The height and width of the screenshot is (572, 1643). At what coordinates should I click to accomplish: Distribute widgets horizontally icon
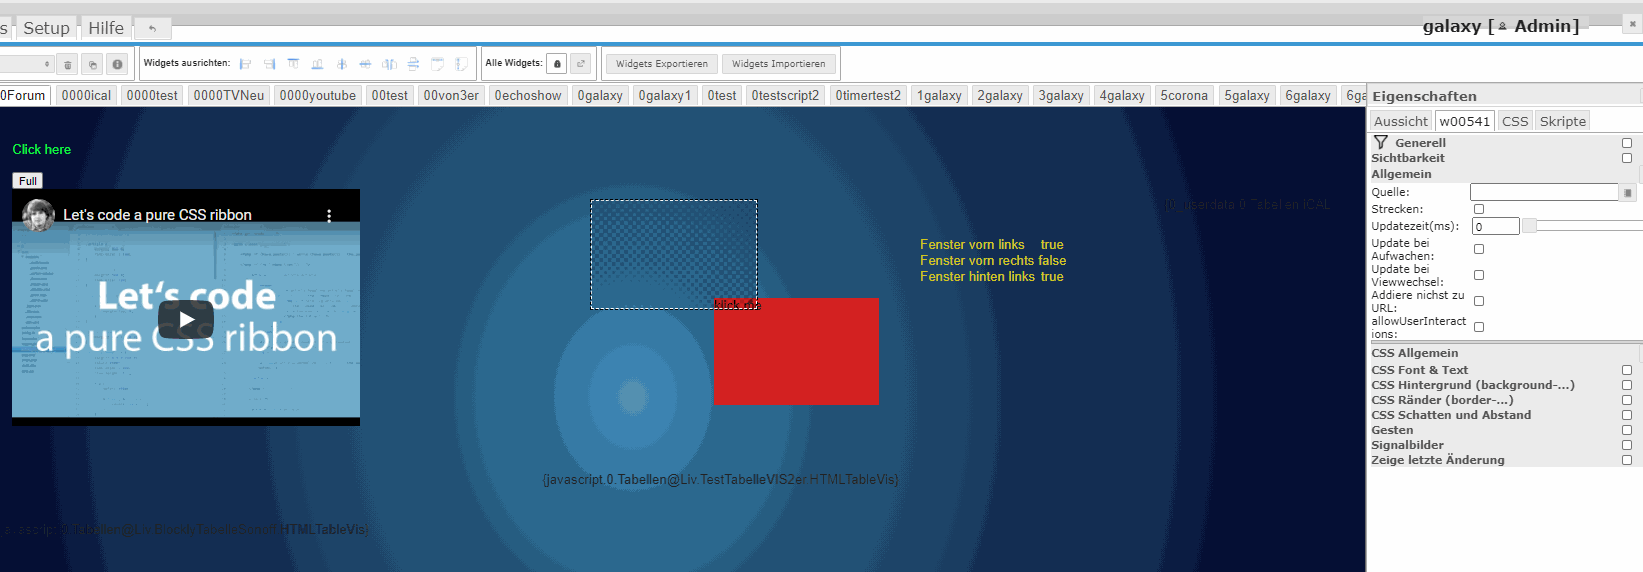(x=389, y=64)
